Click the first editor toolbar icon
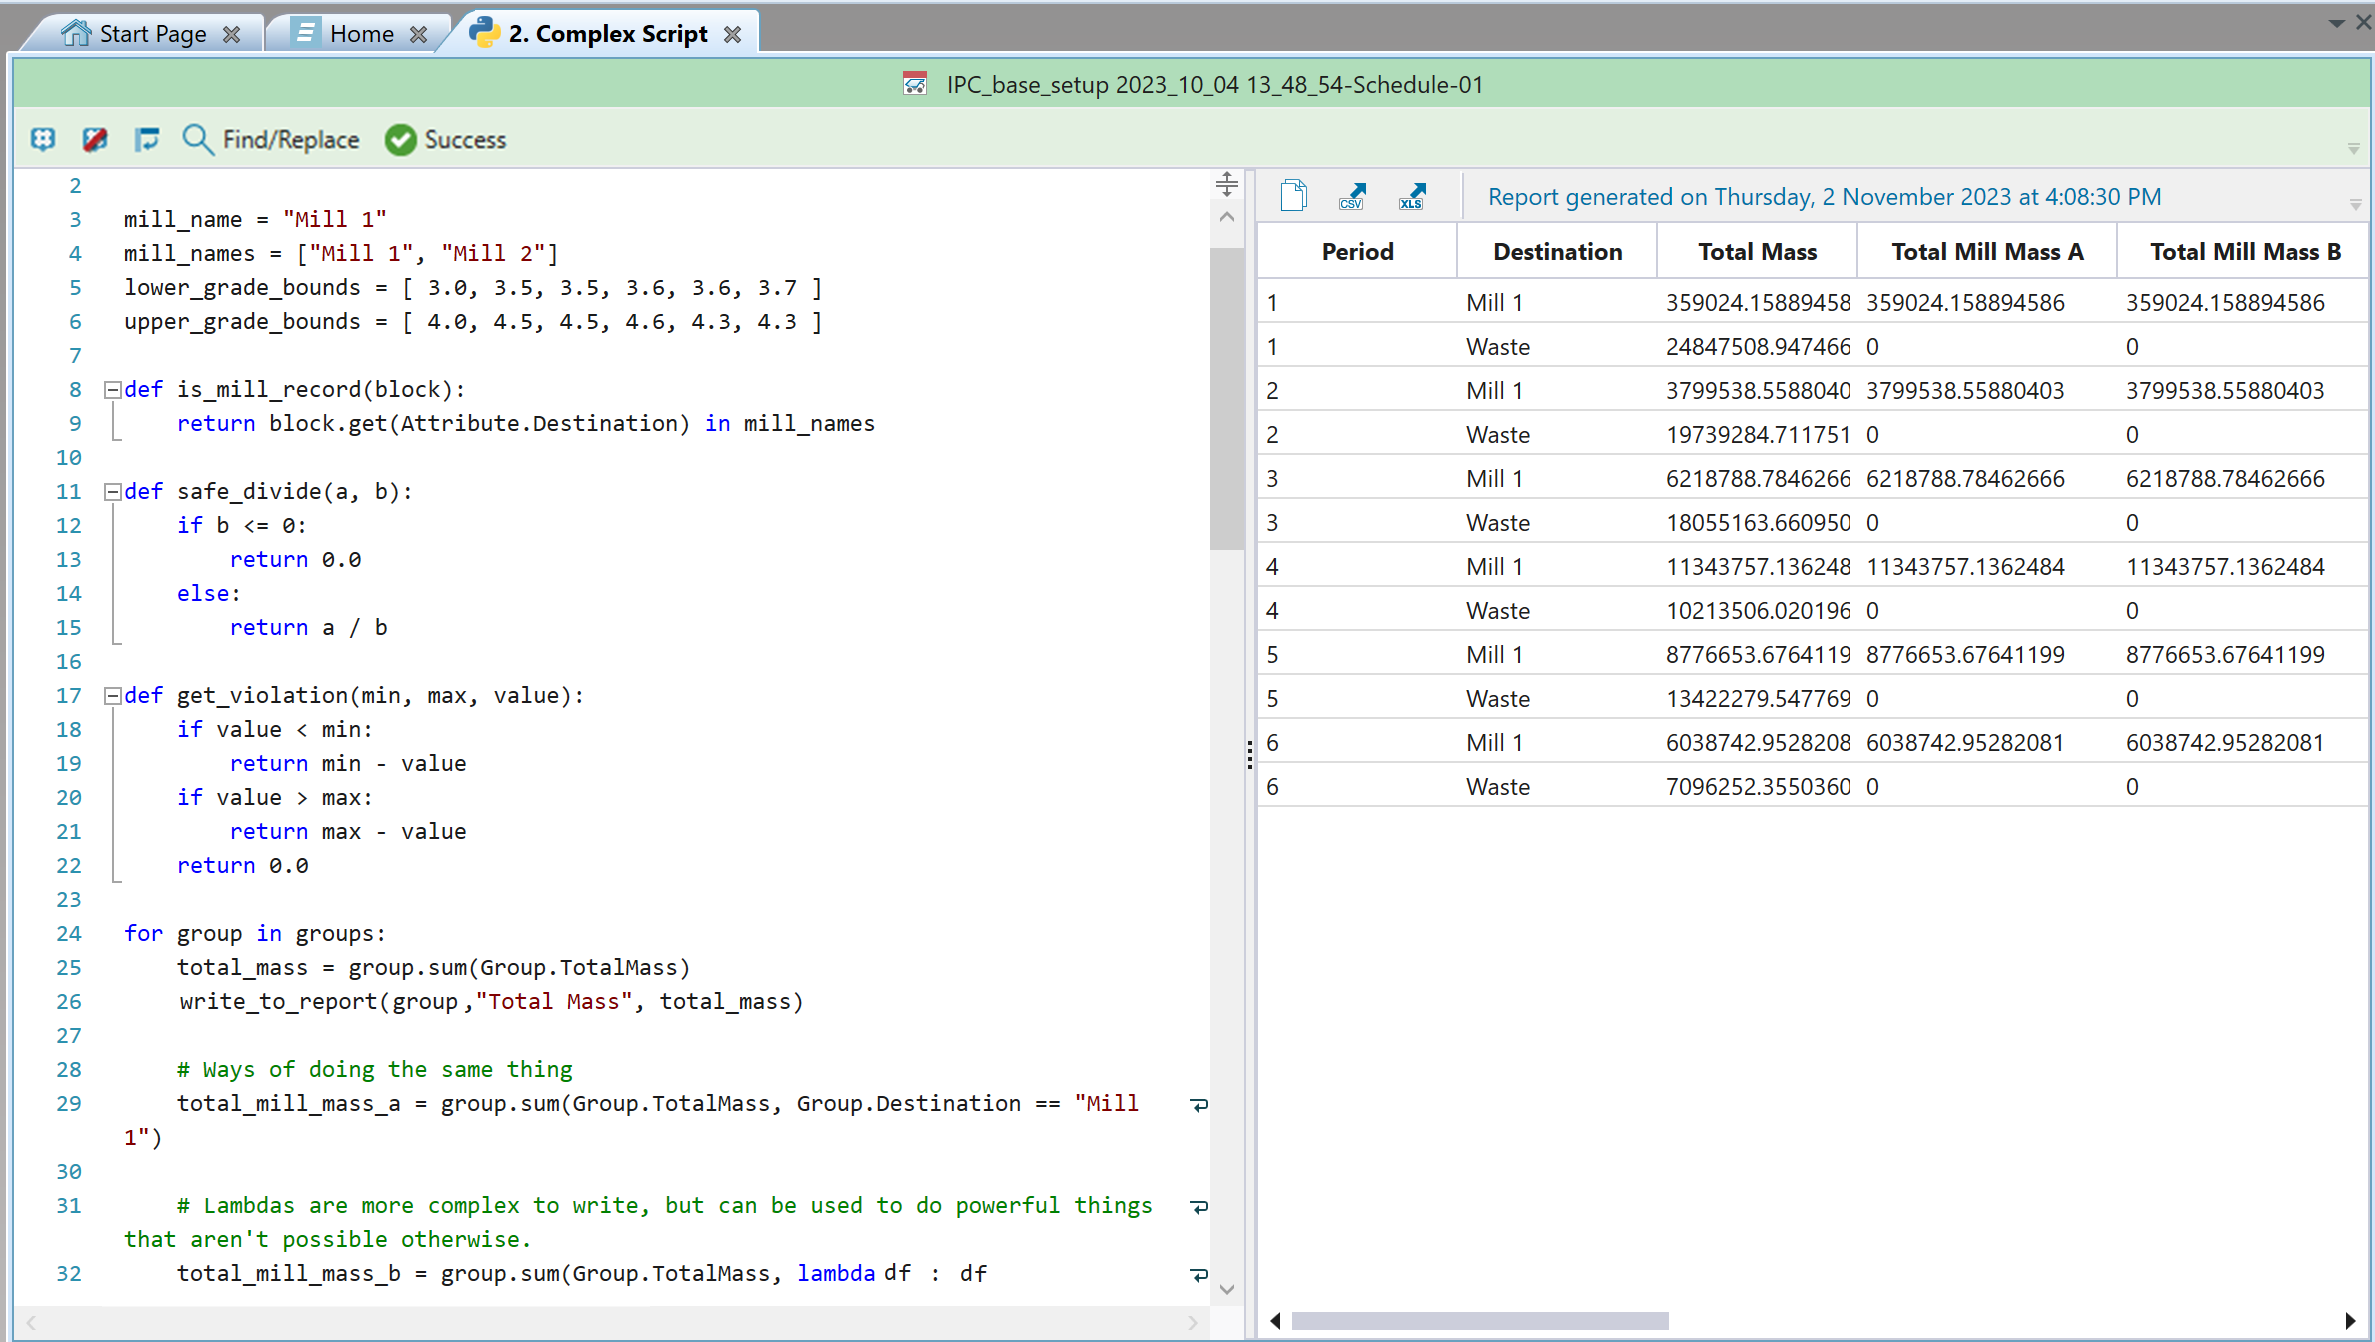This screenshot has width=2375, height=1342. tap(43, 139)
